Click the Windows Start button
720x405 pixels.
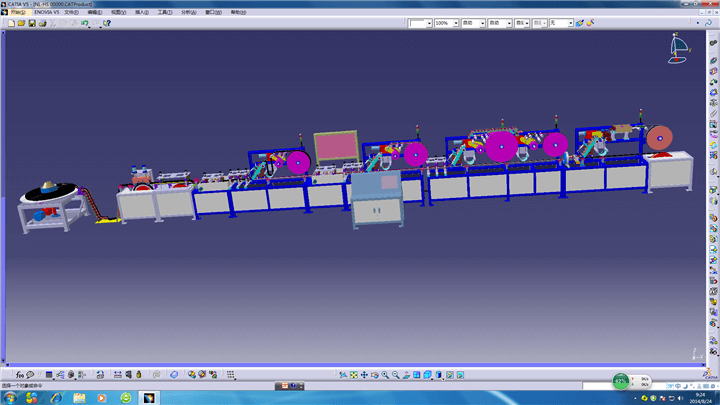(8, 397)
